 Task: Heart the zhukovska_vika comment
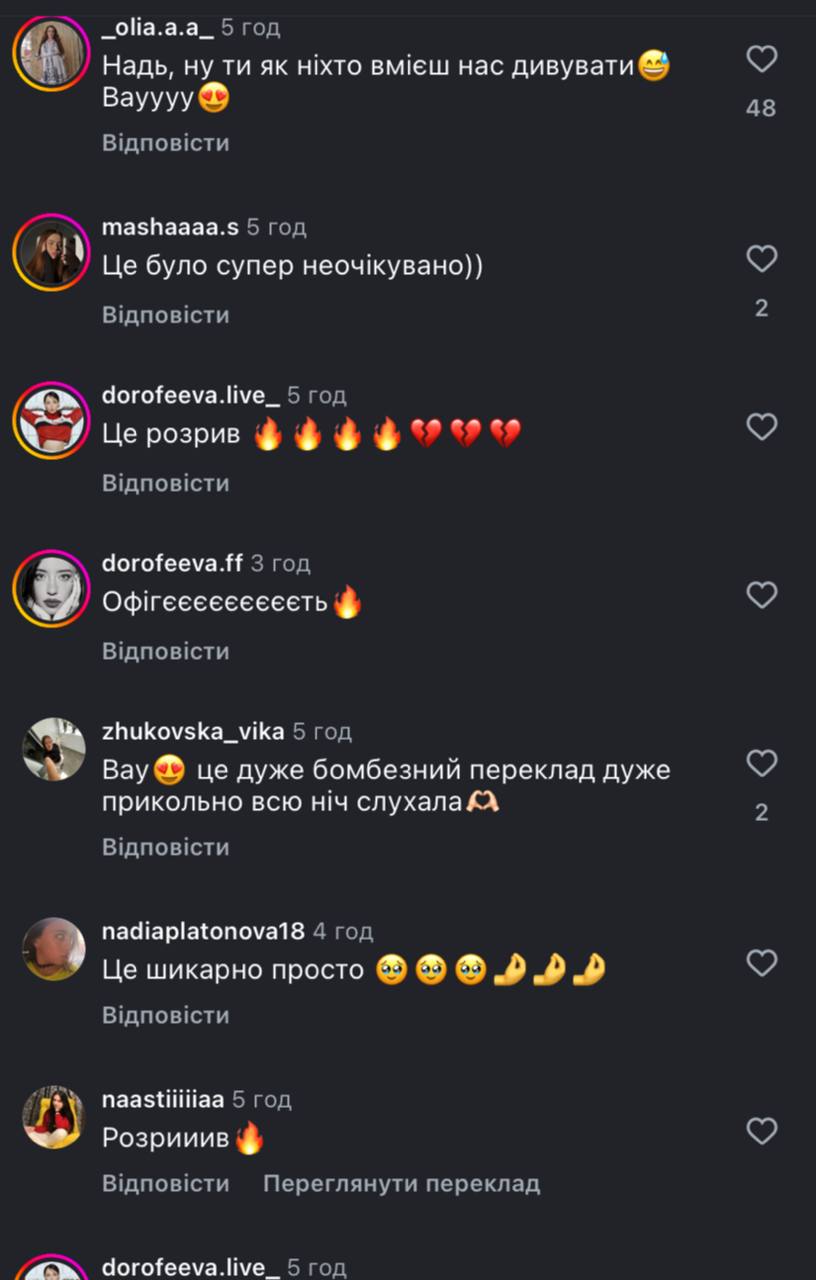(762, 764)
